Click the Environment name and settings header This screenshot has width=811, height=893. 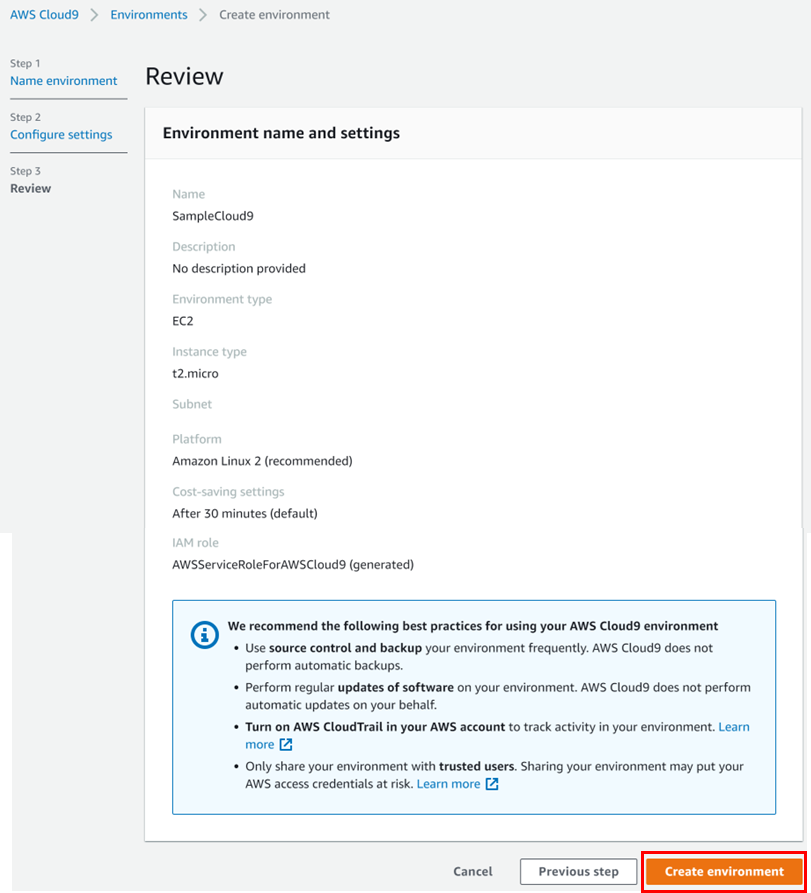coord(281,133)
